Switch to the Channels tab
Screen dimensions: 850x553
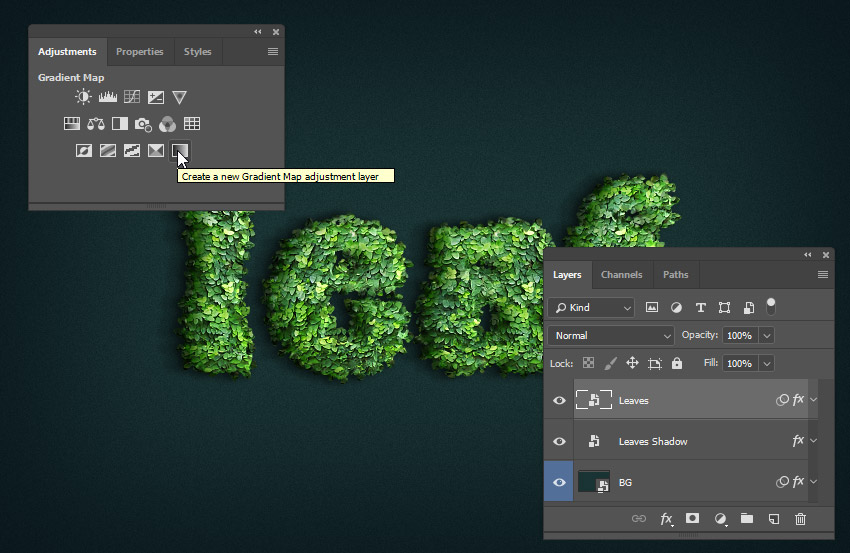621,275
